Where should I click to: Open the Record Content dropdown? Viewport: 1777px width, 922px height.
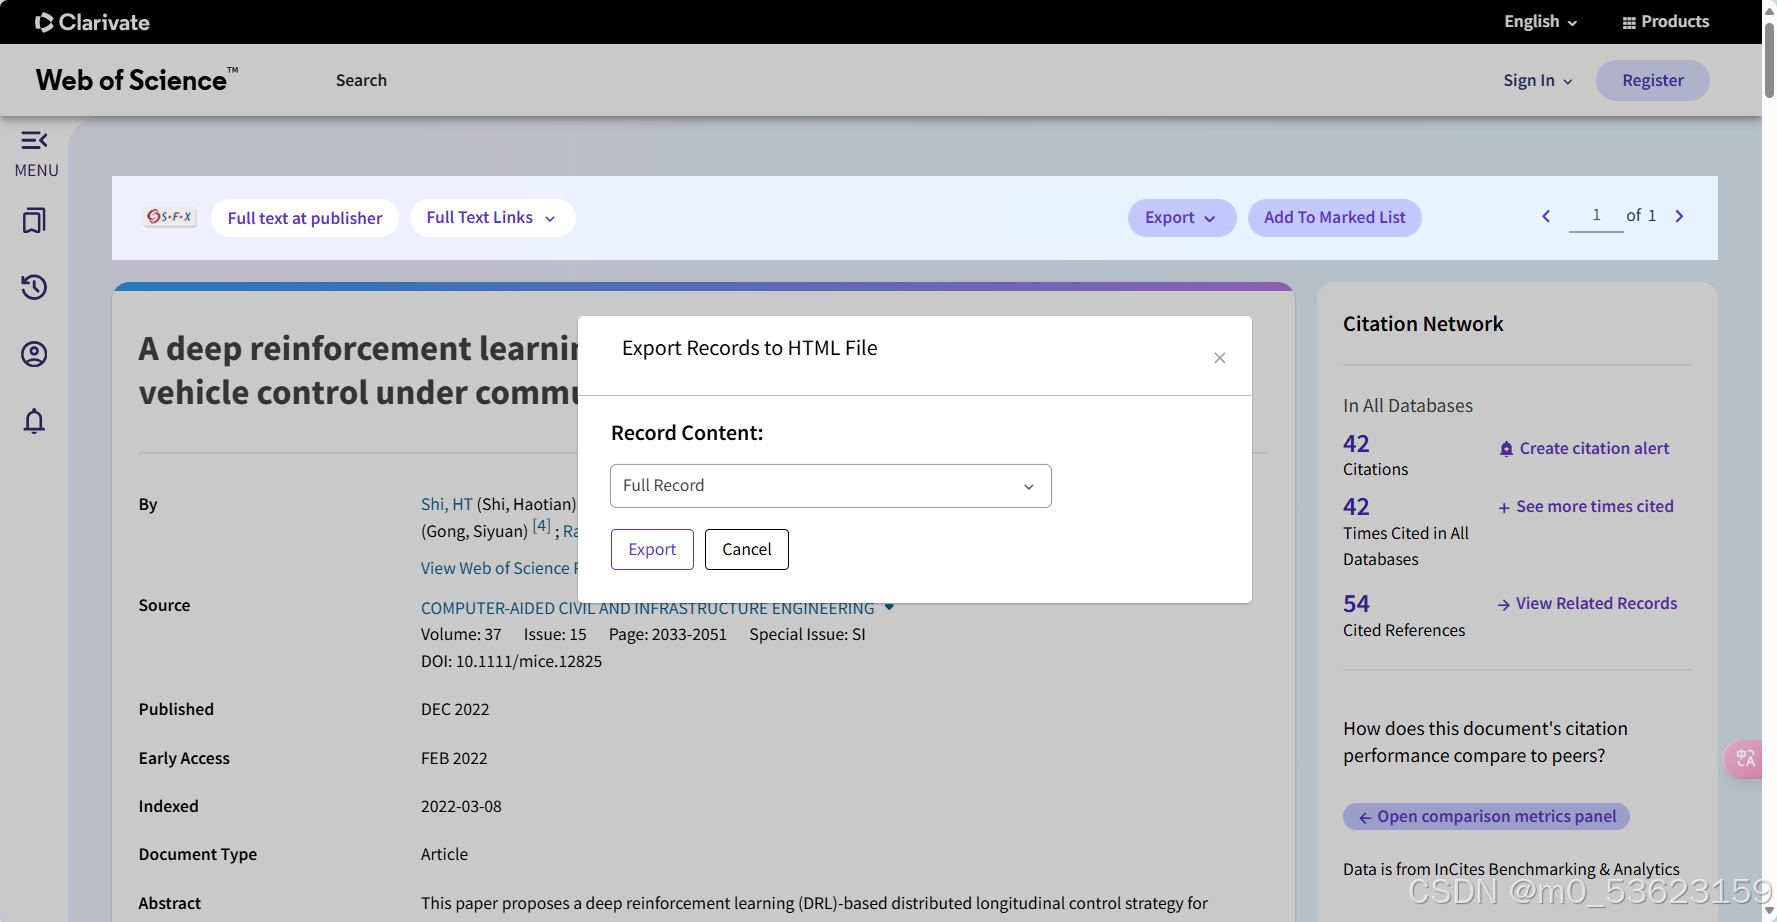click(x=830, y=486)
